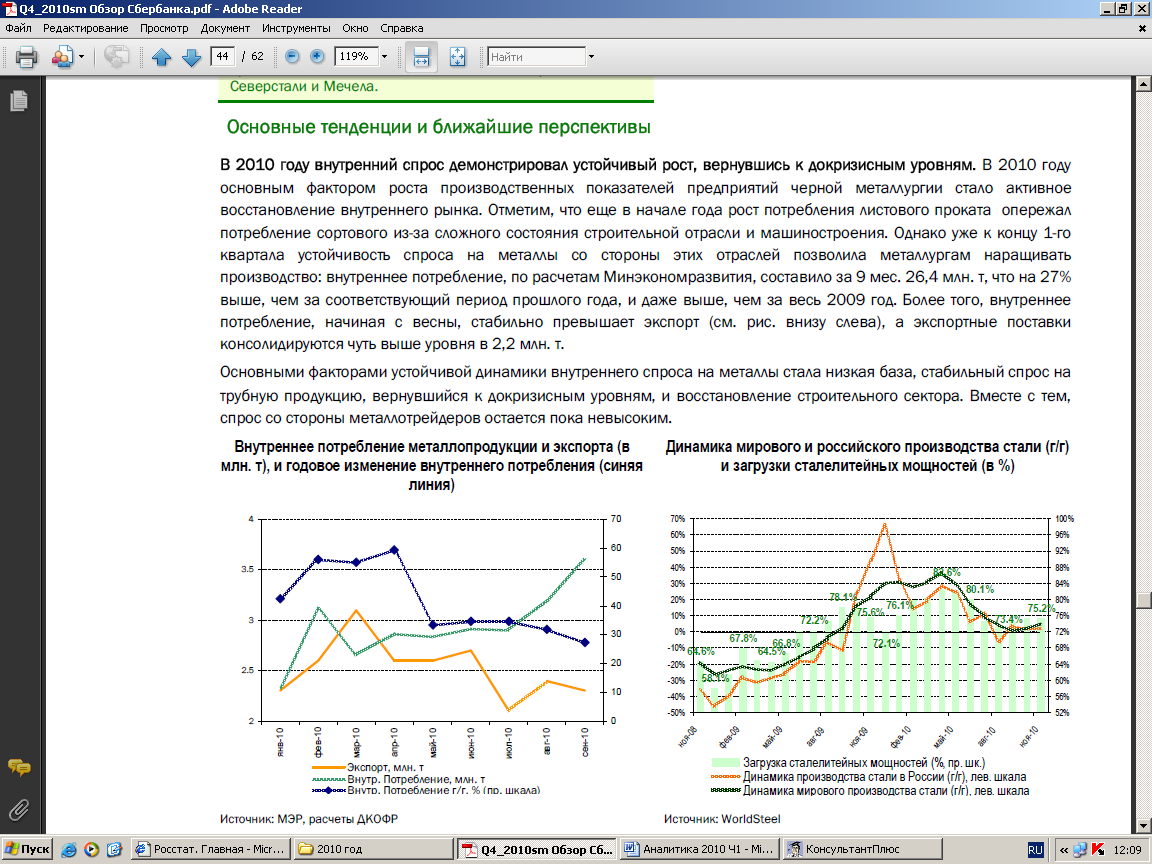Launch Internet Explorer from quick launch
Image resolution: width=1152 pixels, height=864 pixels.
coord(68,849)
